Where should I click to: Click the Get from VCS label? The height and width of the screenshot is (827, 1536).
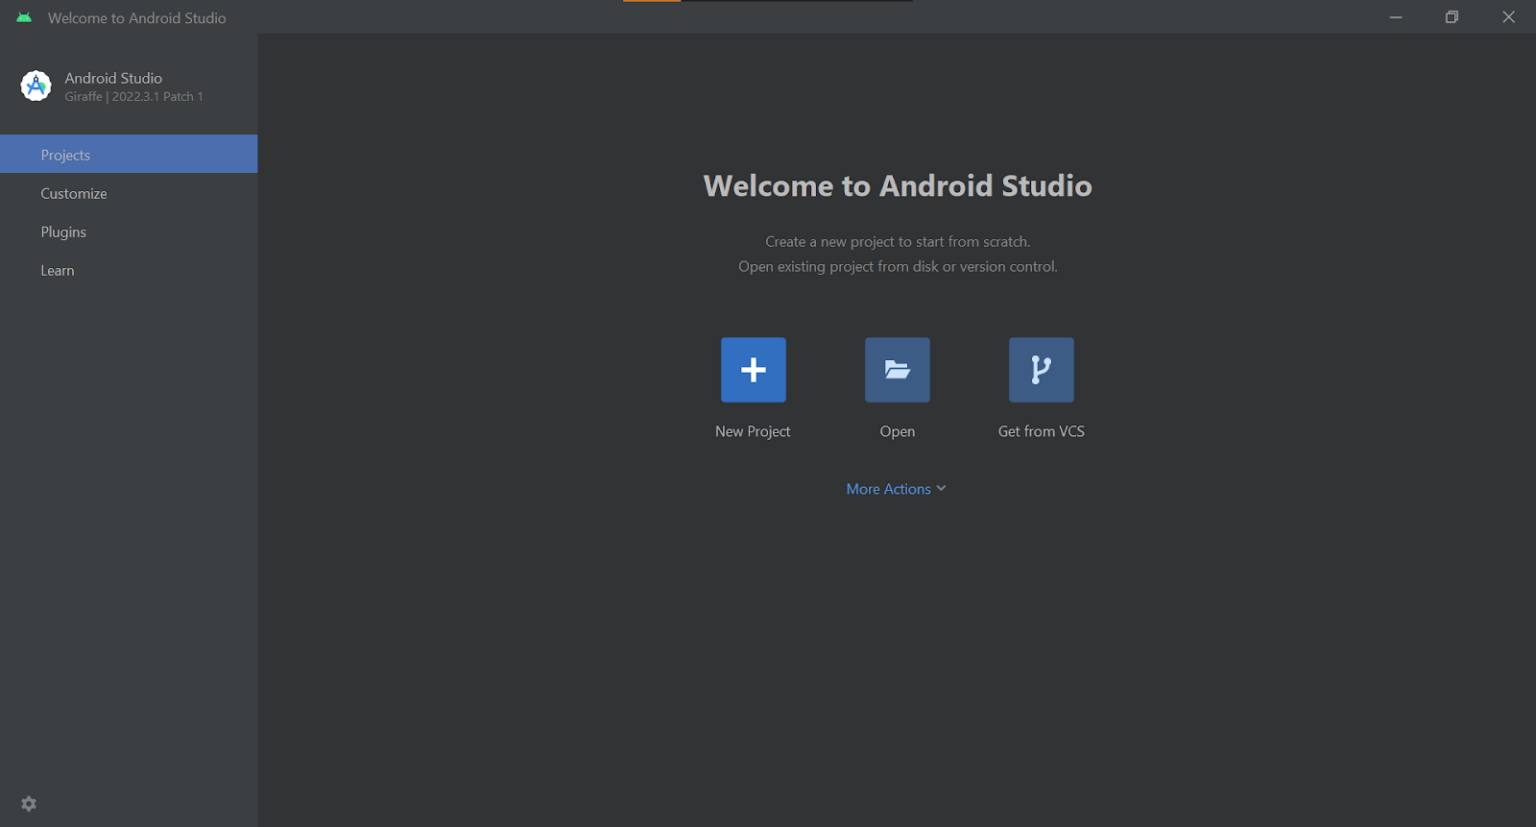(x=1041, y=431)
